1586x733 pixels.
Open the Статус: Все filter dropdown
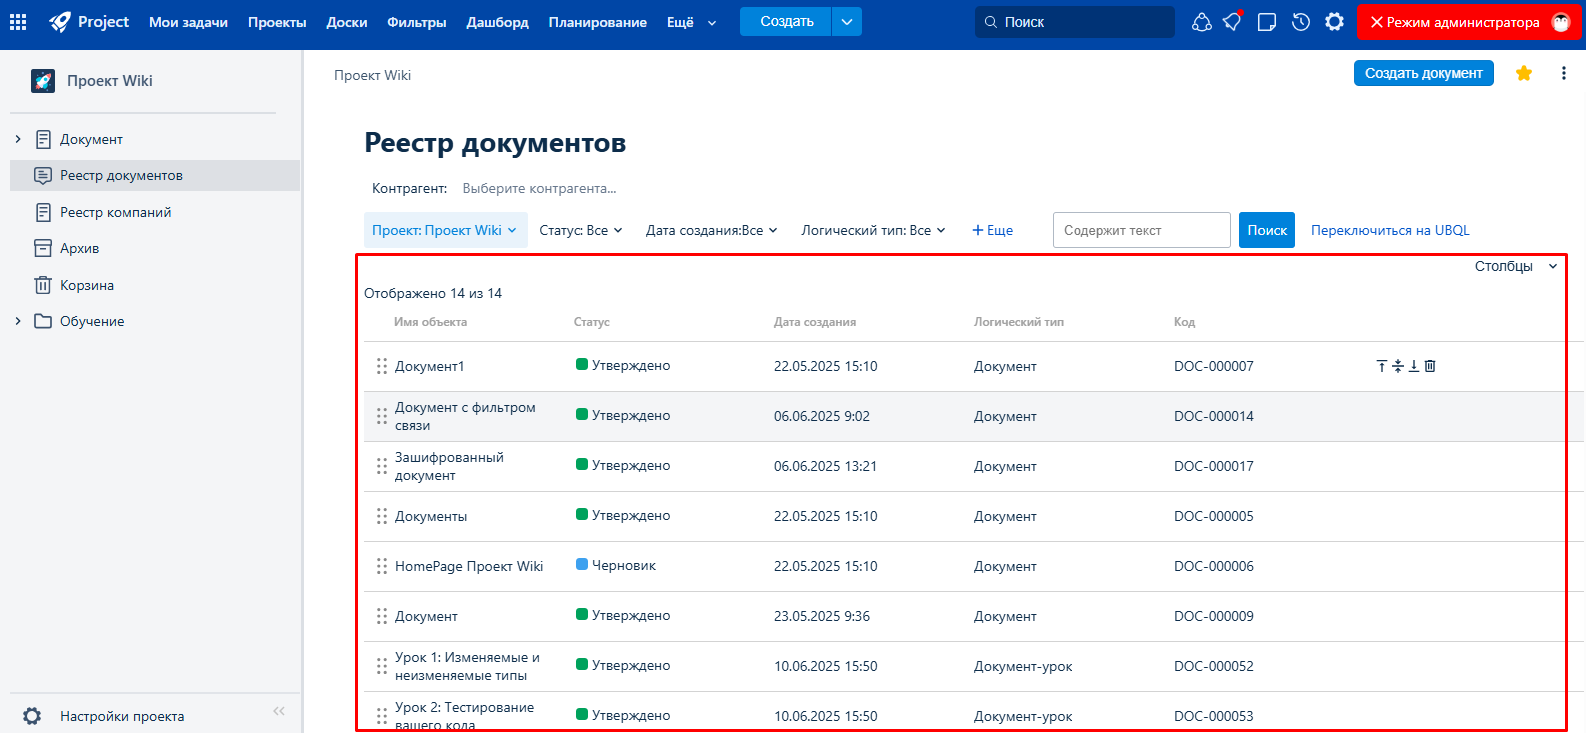point(581,230)
